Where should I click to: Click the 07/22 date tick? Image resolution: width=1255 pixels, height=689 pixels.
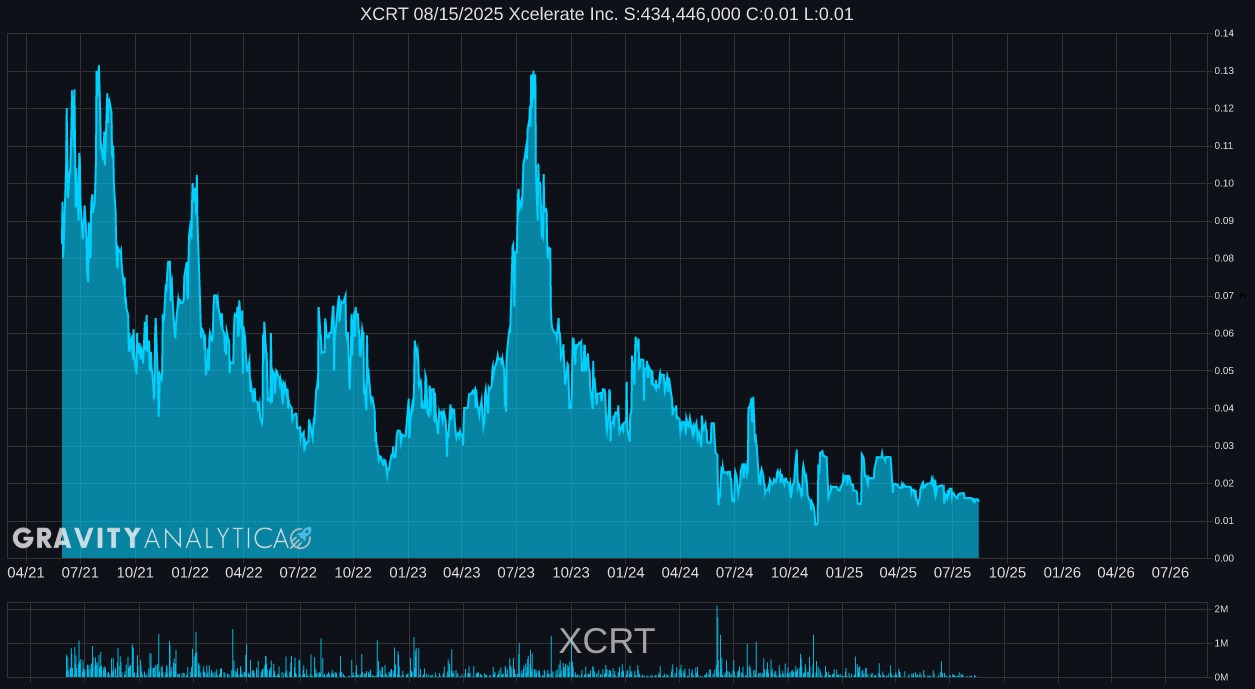(298, 573)
